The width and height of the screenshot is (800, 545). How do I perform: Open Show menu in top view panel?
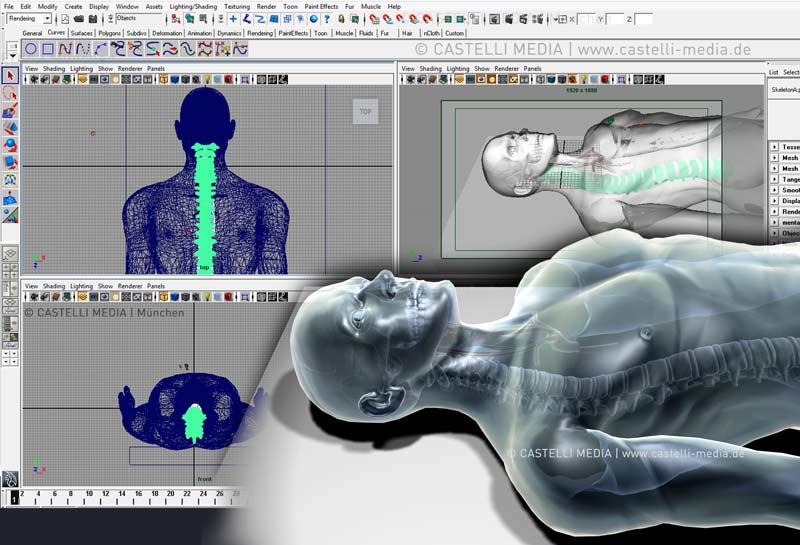[x=105, y=68]
